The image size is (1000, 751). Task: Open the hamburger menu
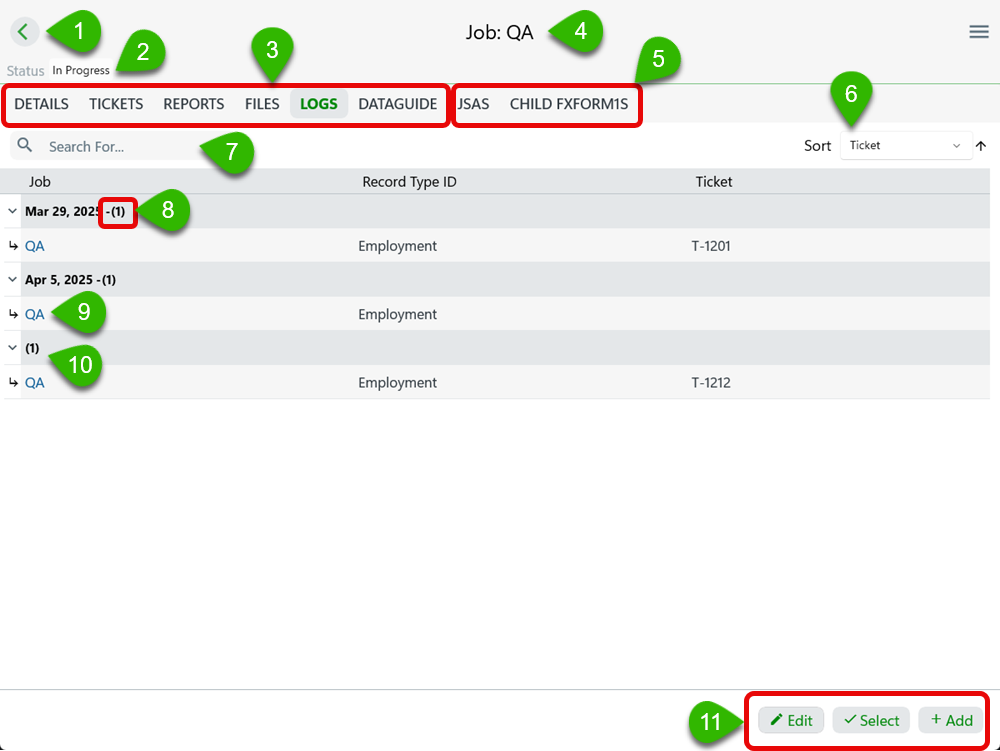978,32
